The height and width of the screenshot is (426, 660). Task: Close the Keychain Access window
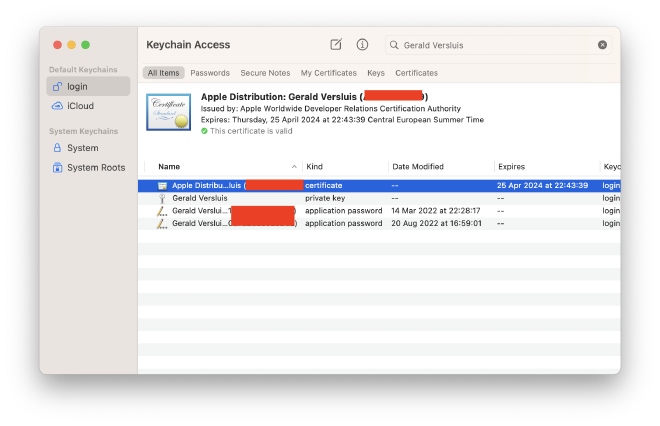[x=58, y=45]
